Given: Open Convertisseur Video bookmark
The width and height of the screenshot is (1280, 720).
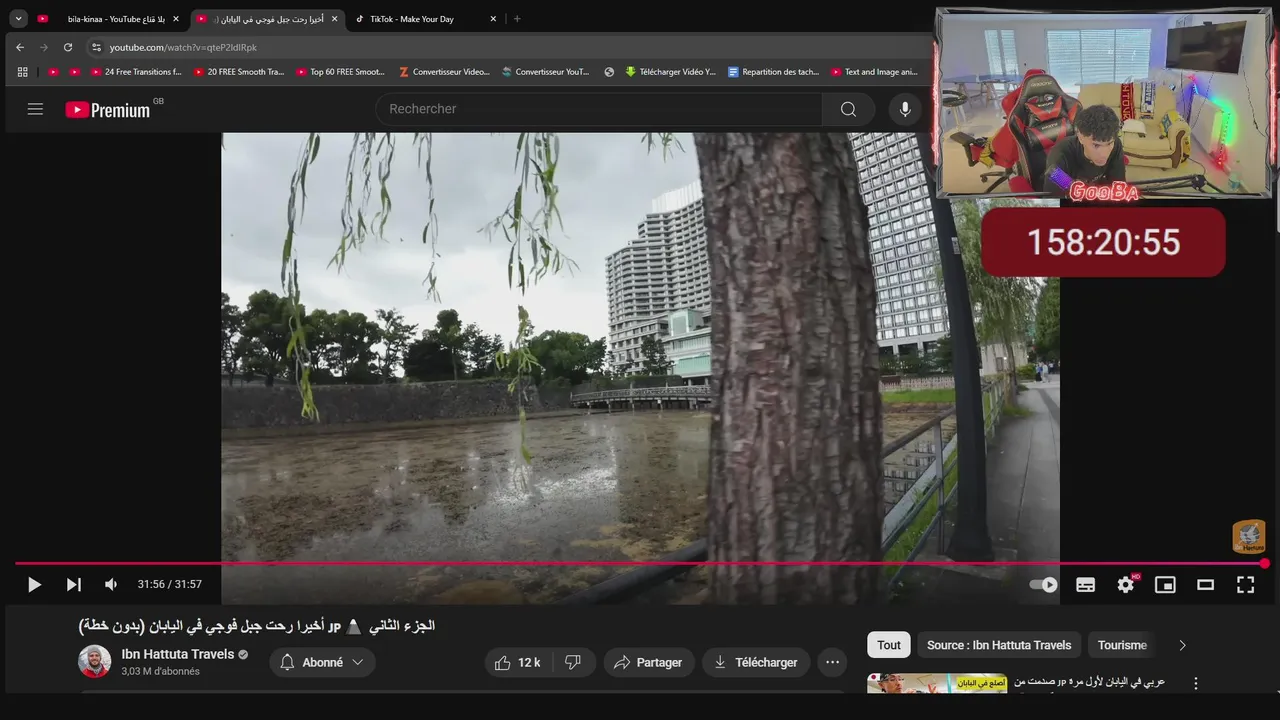Looking at the screenshot, I should (x=444, y=72).
